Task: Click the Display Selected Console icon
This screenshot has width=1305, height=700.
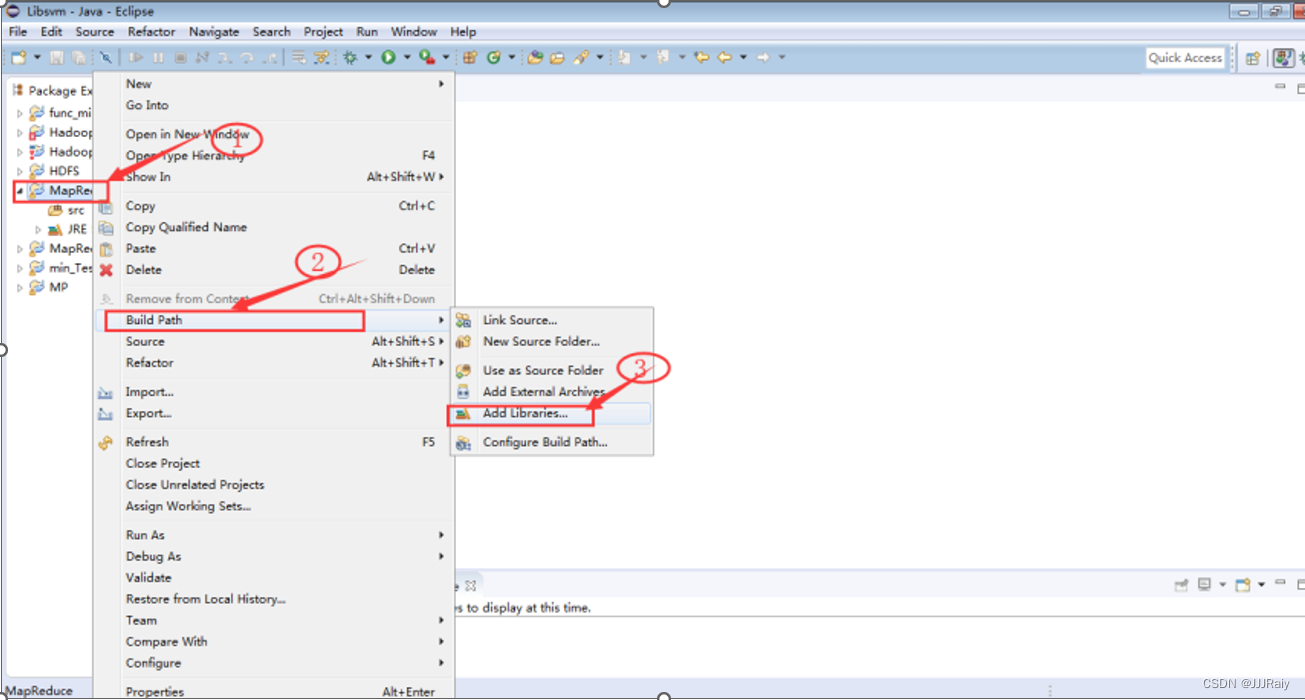Action: 1204,584
